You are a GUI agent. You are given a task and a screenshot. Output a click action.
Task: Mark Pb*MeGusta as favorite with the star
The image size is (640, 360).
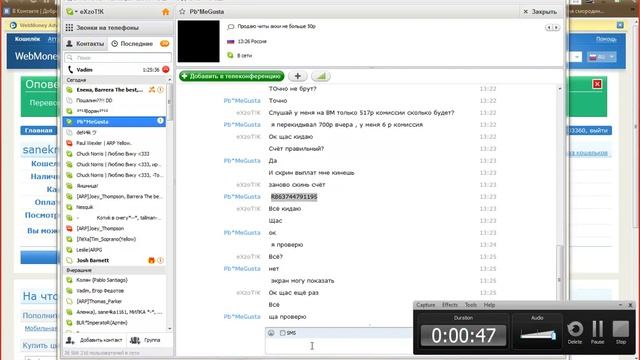pos(182,12)
